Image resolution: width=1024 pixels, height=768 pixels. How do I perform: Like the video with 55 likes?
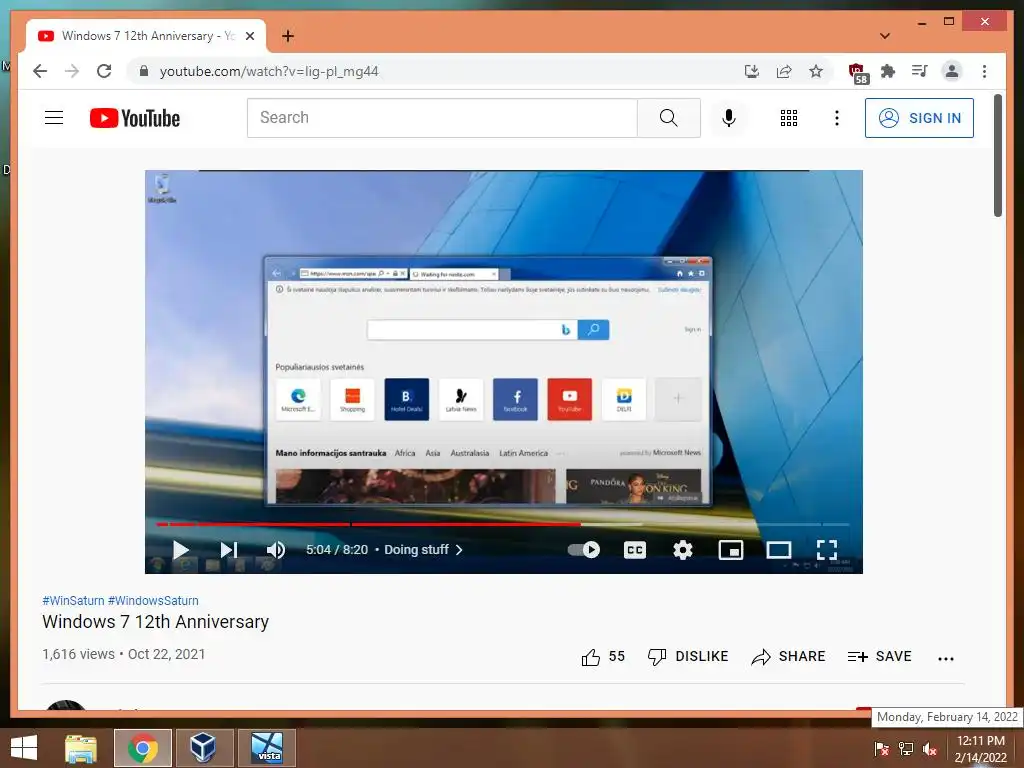coord(603,656)
